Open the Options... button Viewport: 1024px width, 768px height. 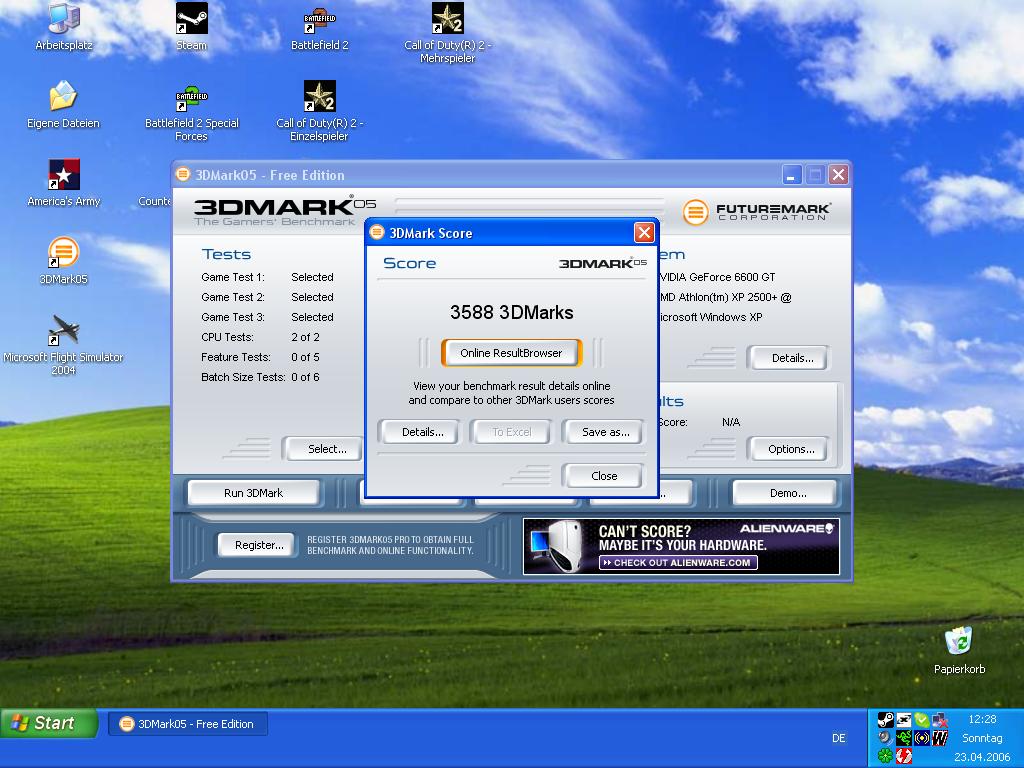coord(791,449)
